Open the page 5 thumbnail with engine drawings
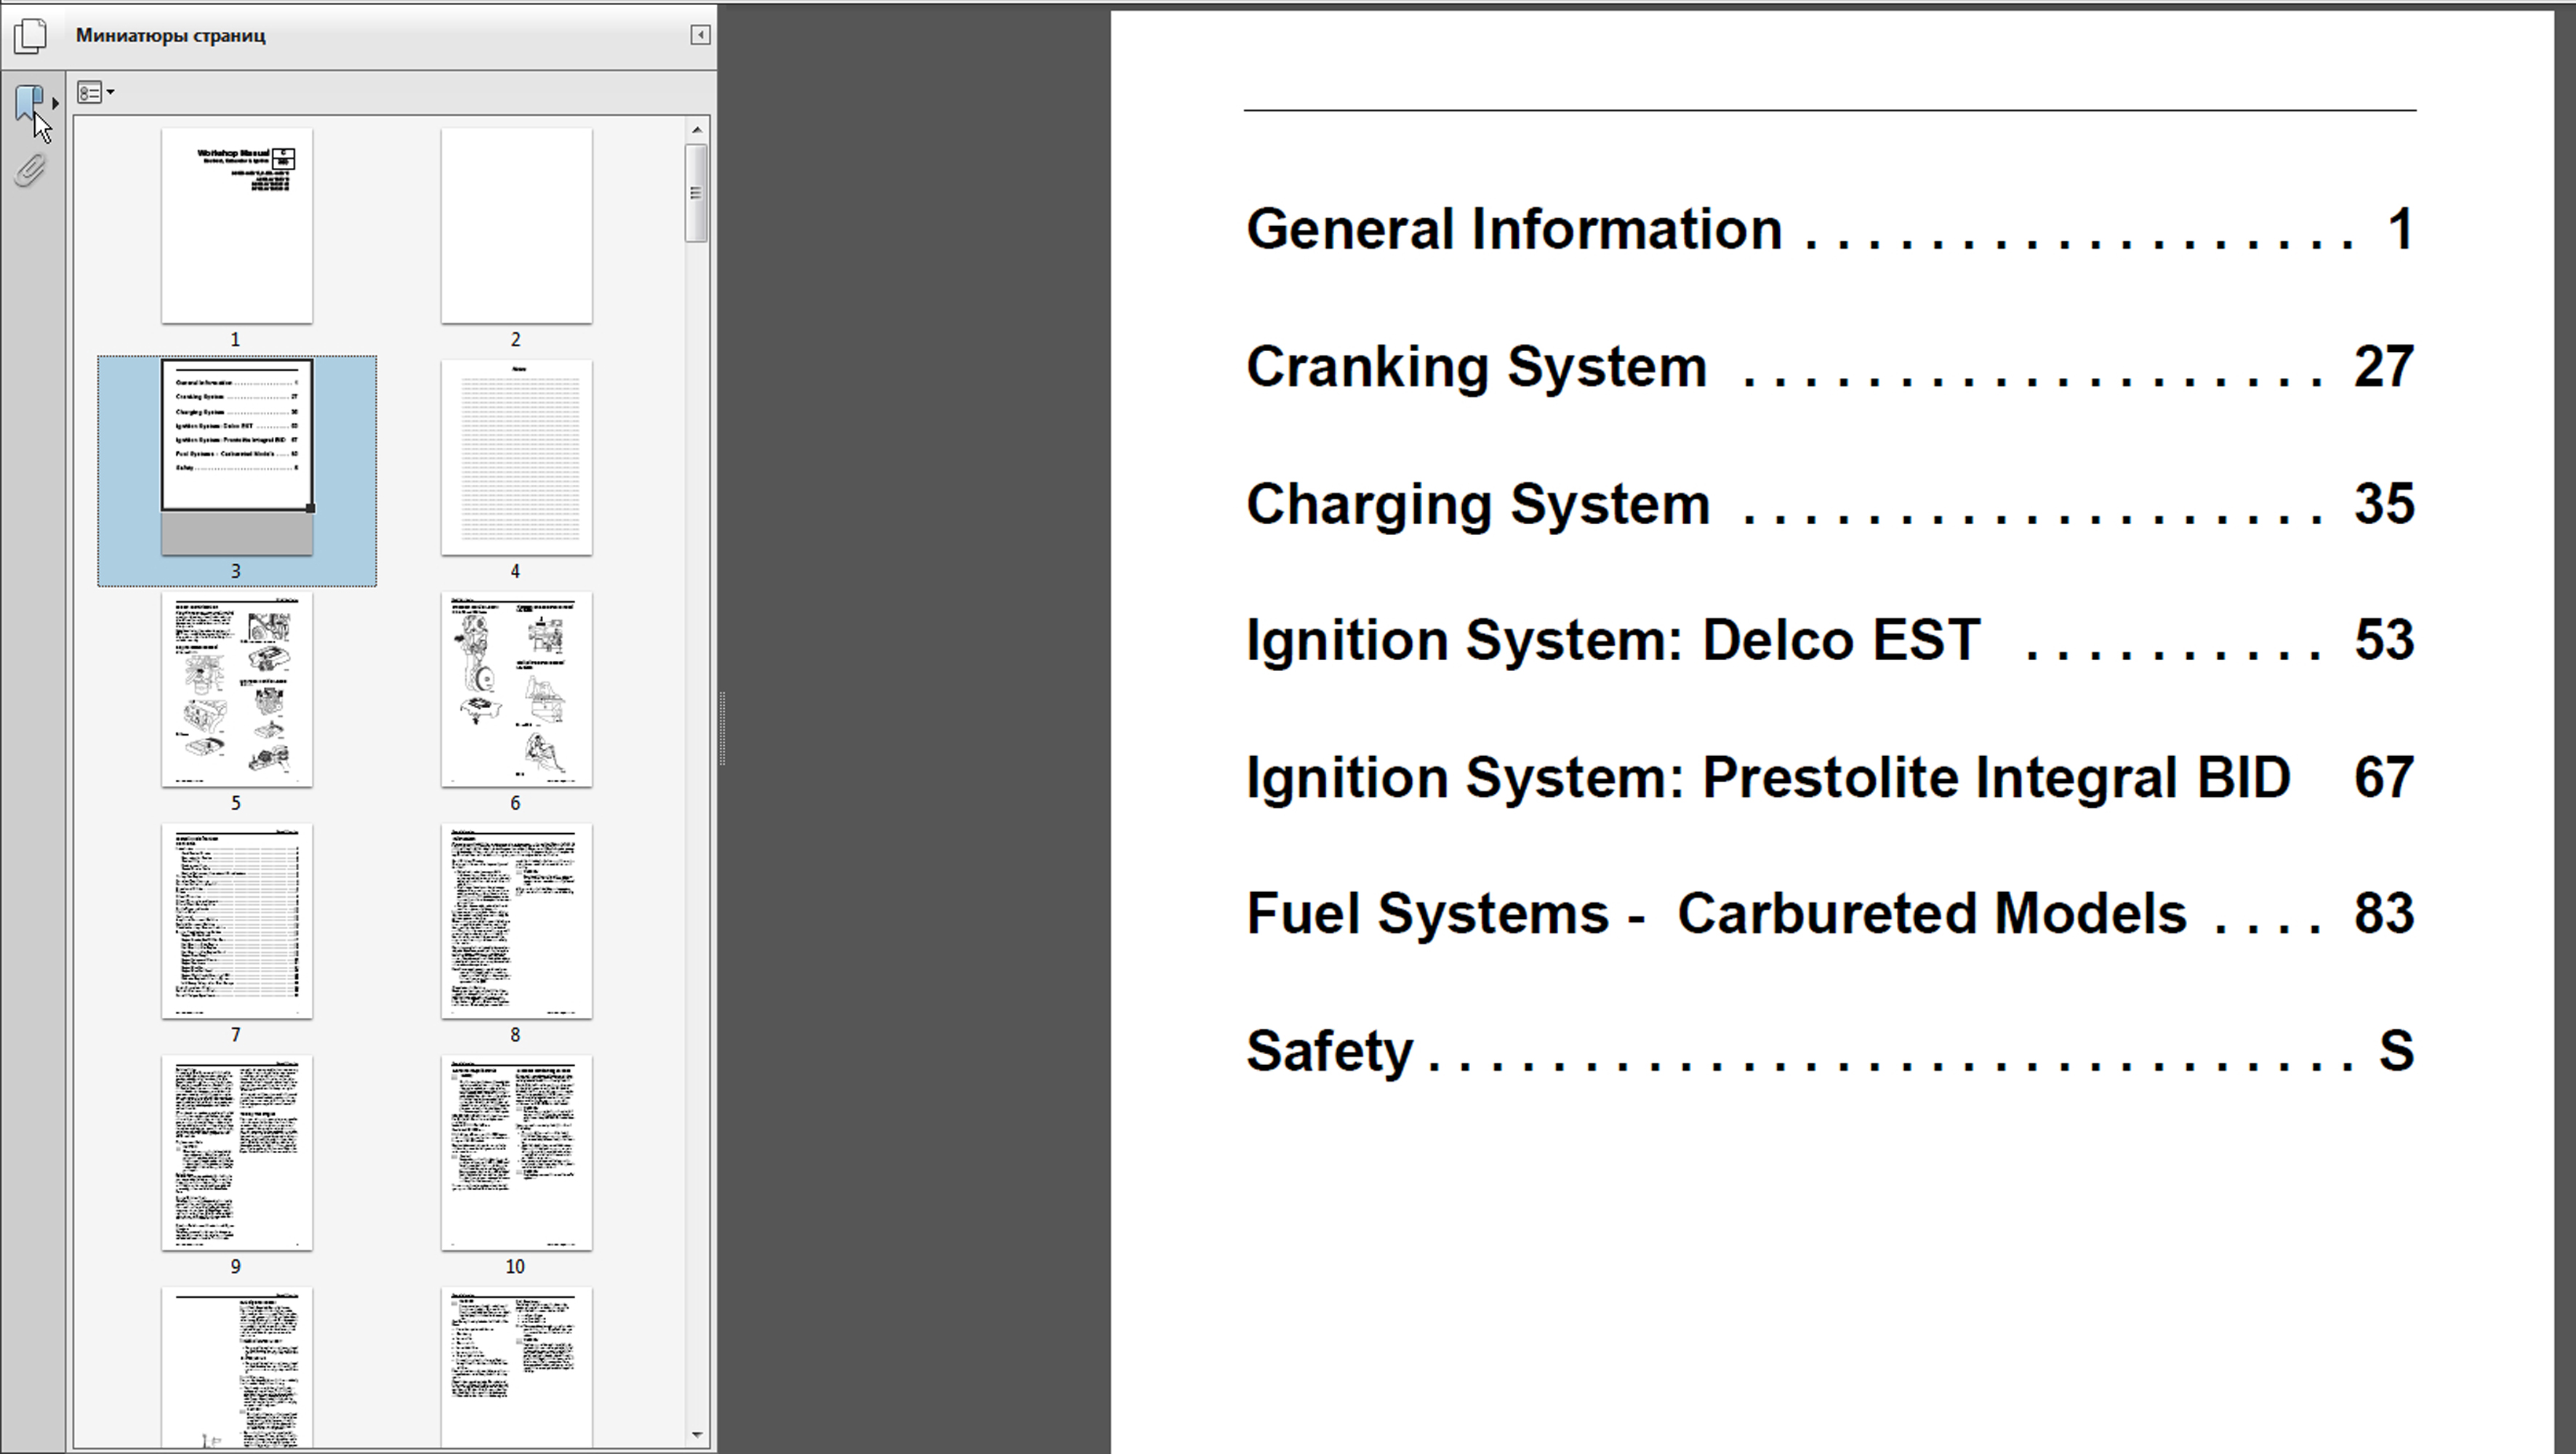The height and width of the screenshot is (1454, 2576). [237, 689]
